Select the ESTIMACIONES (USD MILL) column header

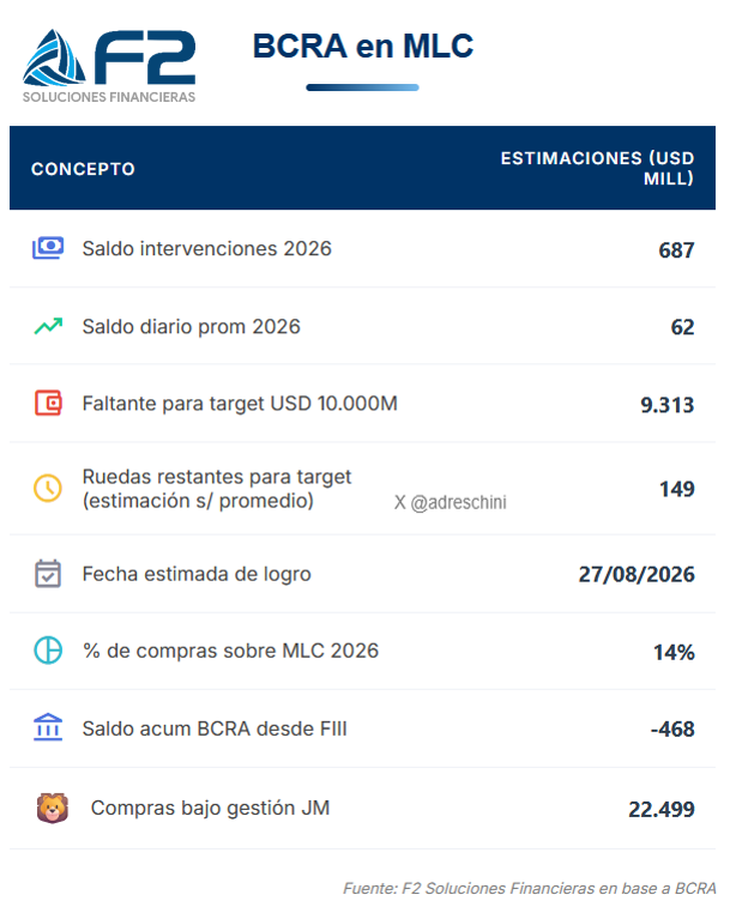point(597,168)
